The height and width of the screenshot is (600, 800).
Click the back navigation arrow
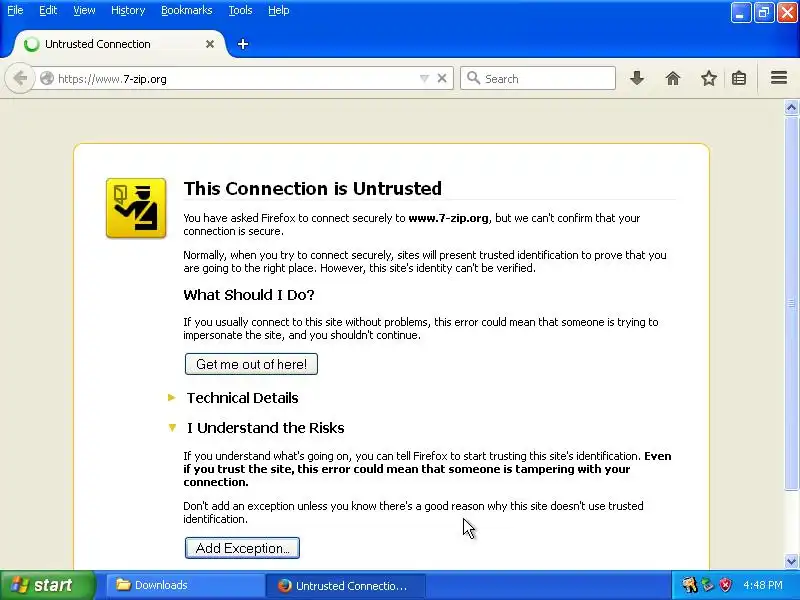pyautogui.click(x=20, y=79)
